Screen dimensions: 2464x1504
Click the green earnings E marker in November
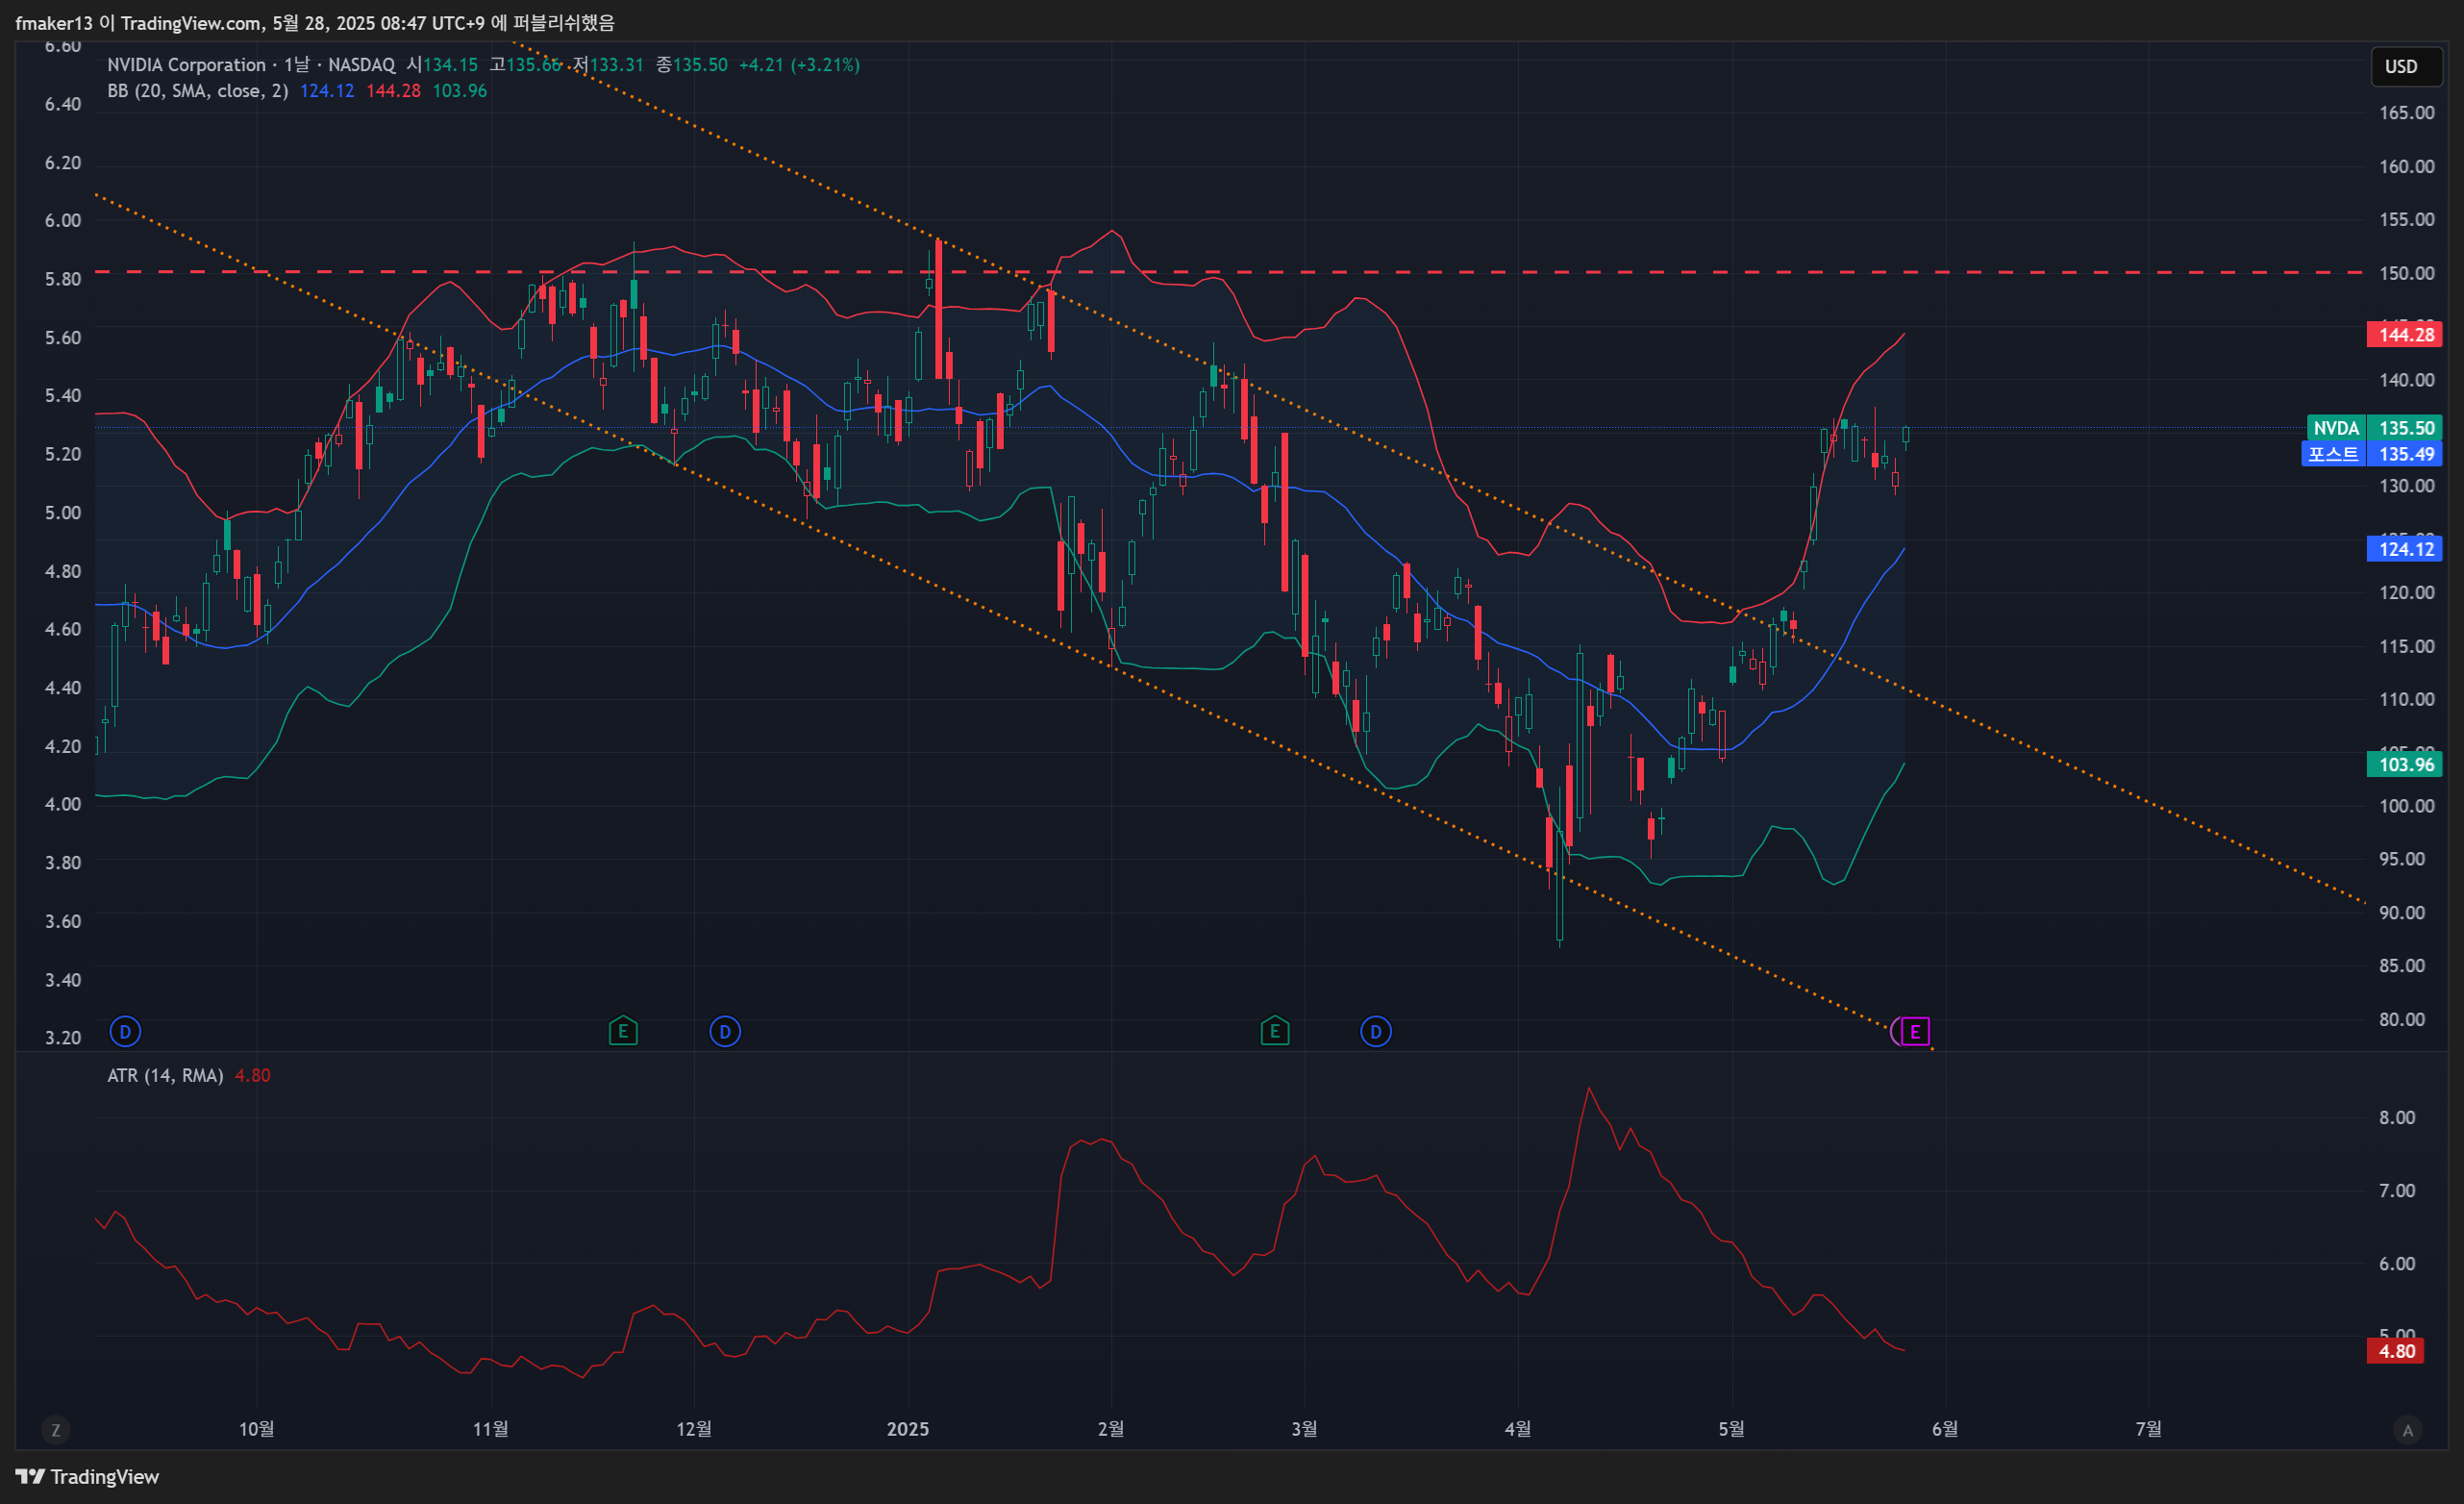[623, 1031]
